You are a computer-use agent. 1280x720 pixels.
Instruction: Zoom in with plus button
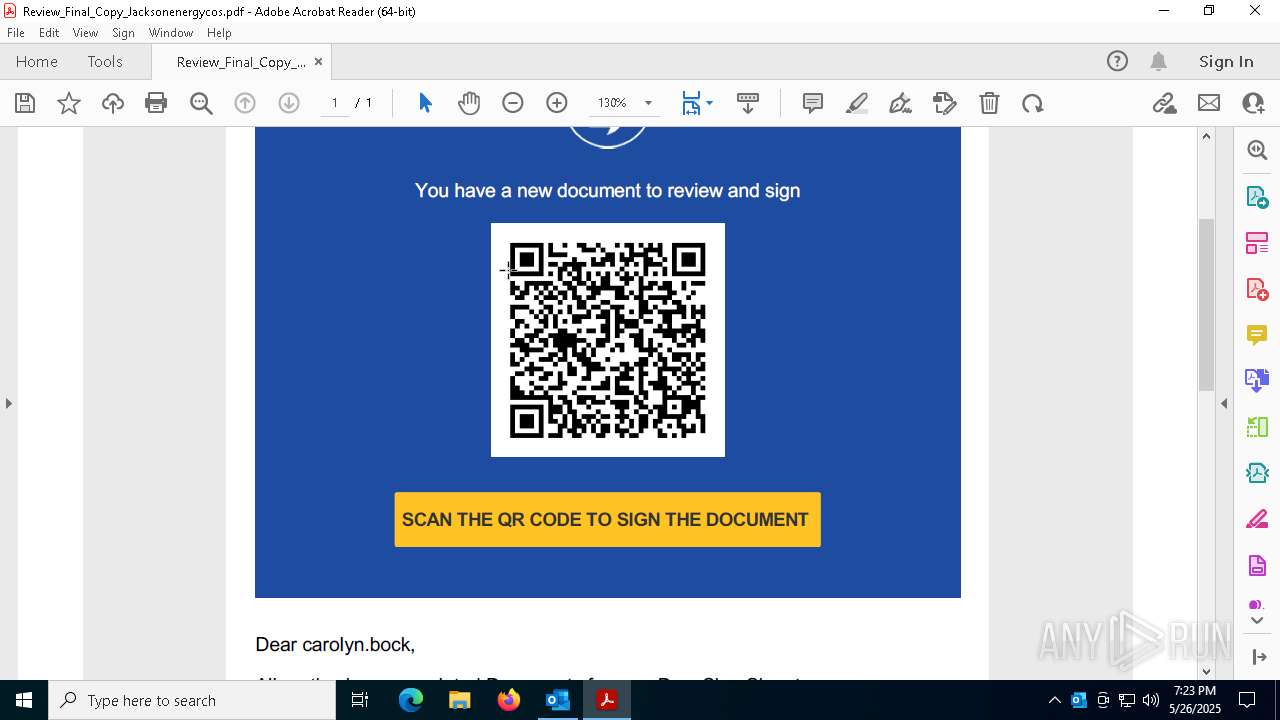(557, 103)
